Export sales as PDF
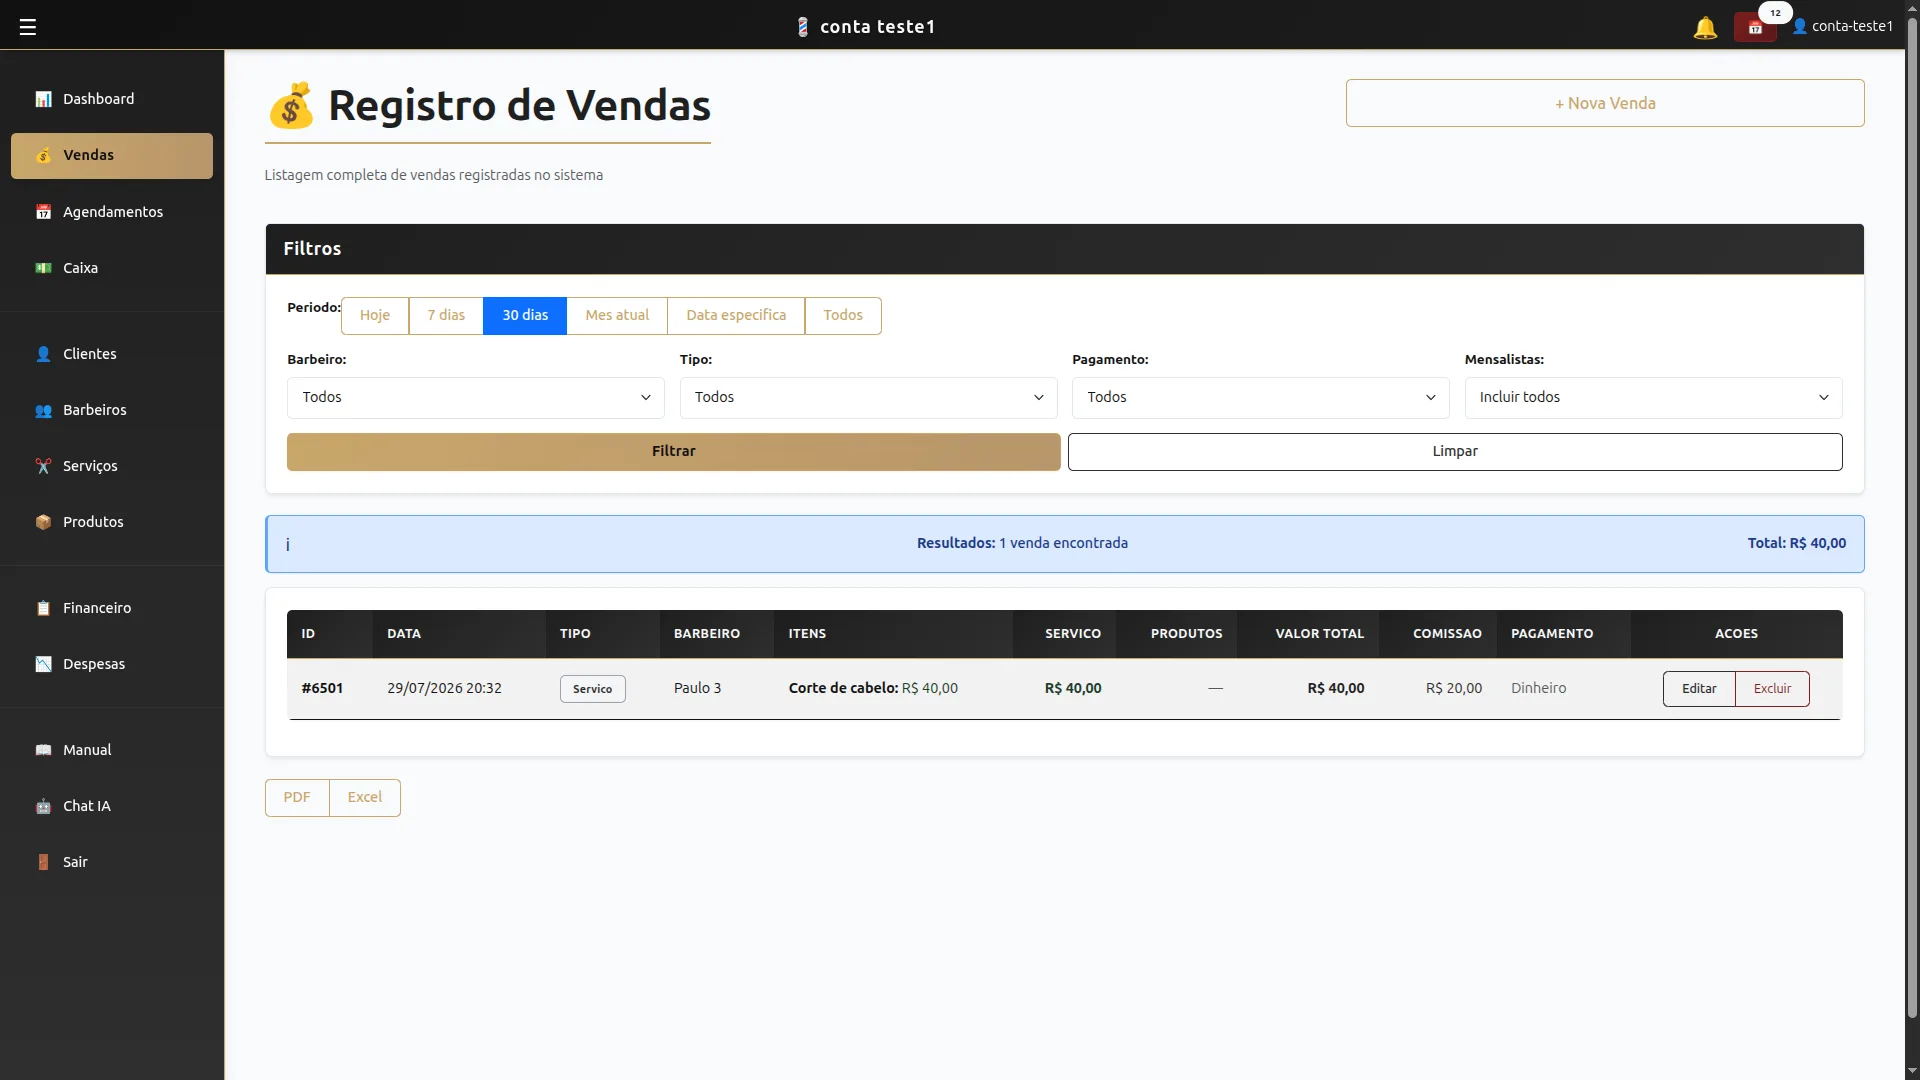Screen dimensions: 1920x1080 [297, 798]
